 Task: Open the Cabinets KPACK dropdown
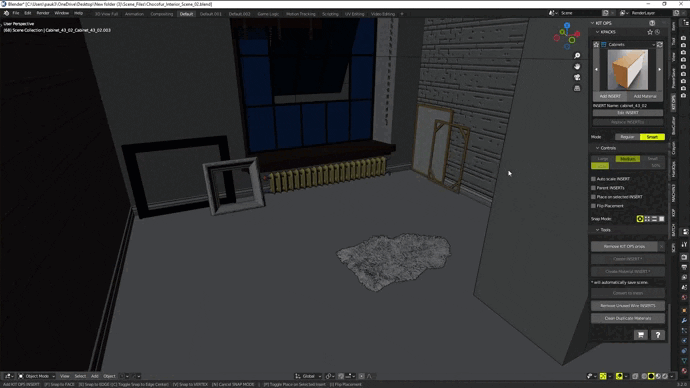pos(628,44)
